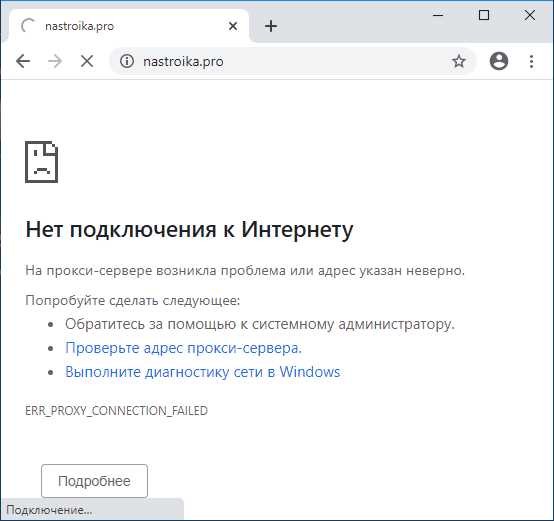Open link Выполните диагностику сети в Windows
Image resolution: width=554 pixels, height=521 pixels.
pyautogui.click(x=202, y=372)
